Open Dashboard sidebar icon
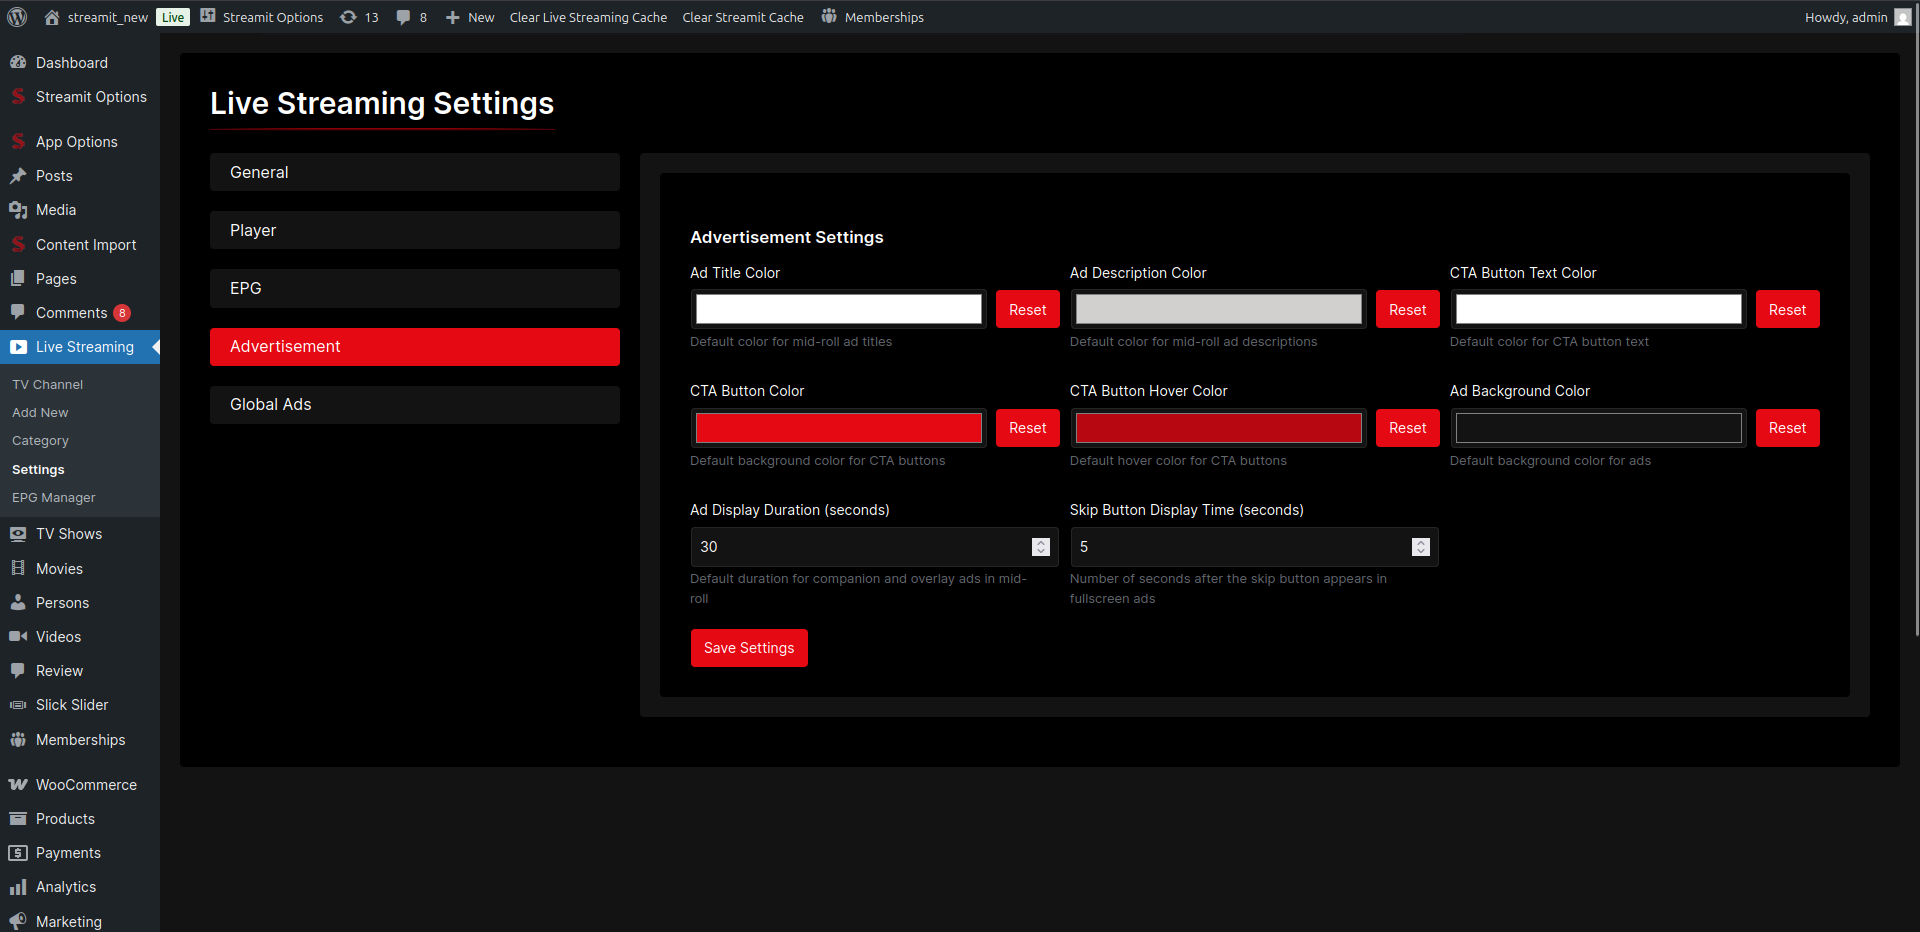Viewport: 1920px width, 932px height. point(18,62)
